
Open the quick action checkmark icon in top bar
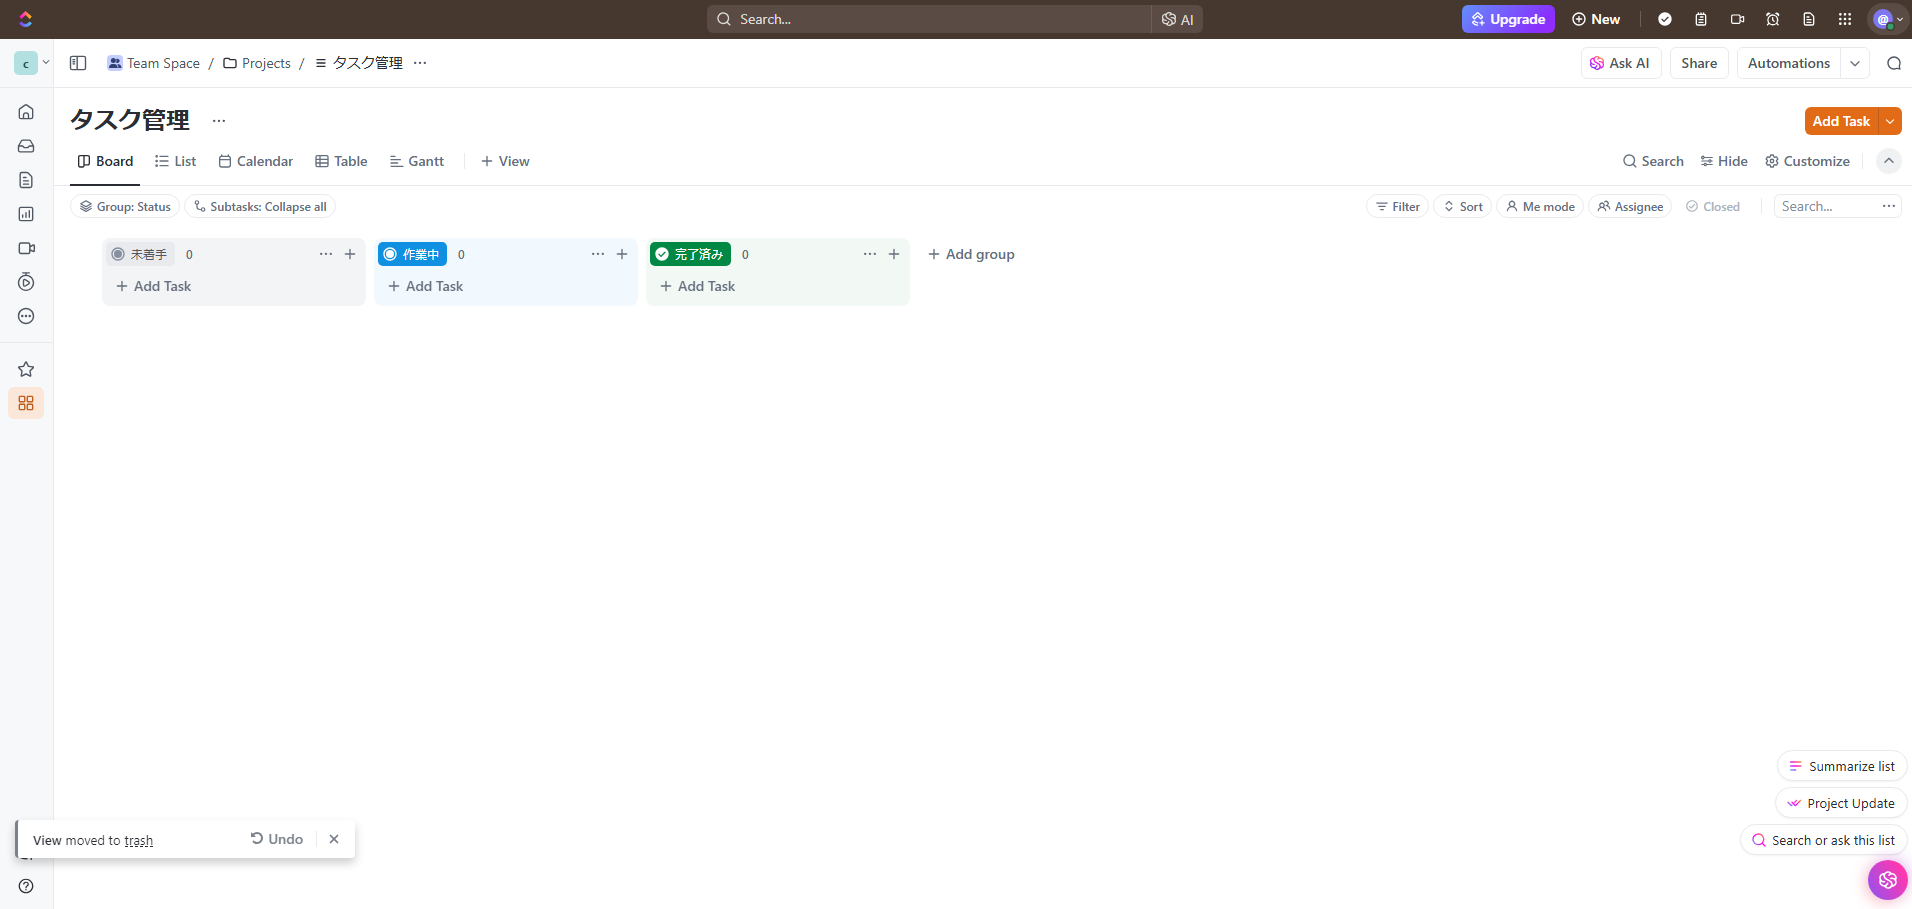1665,19
